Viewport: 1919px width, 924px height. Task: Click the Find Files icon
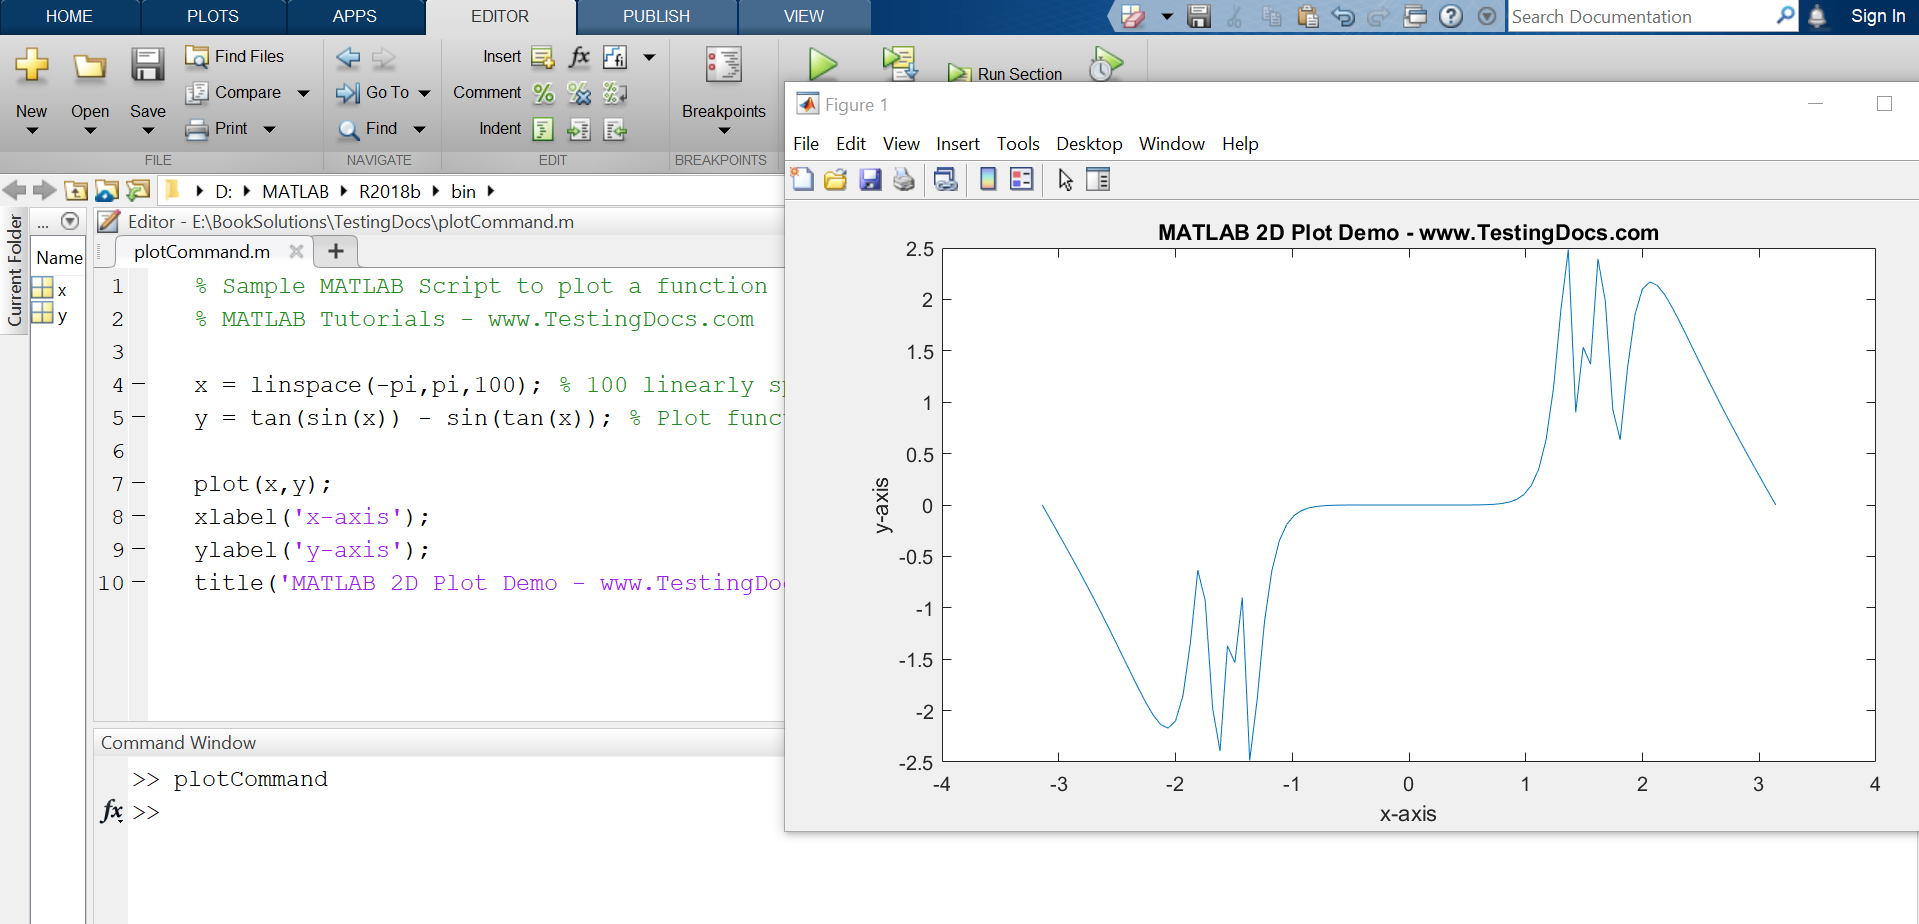click(197, 57)
